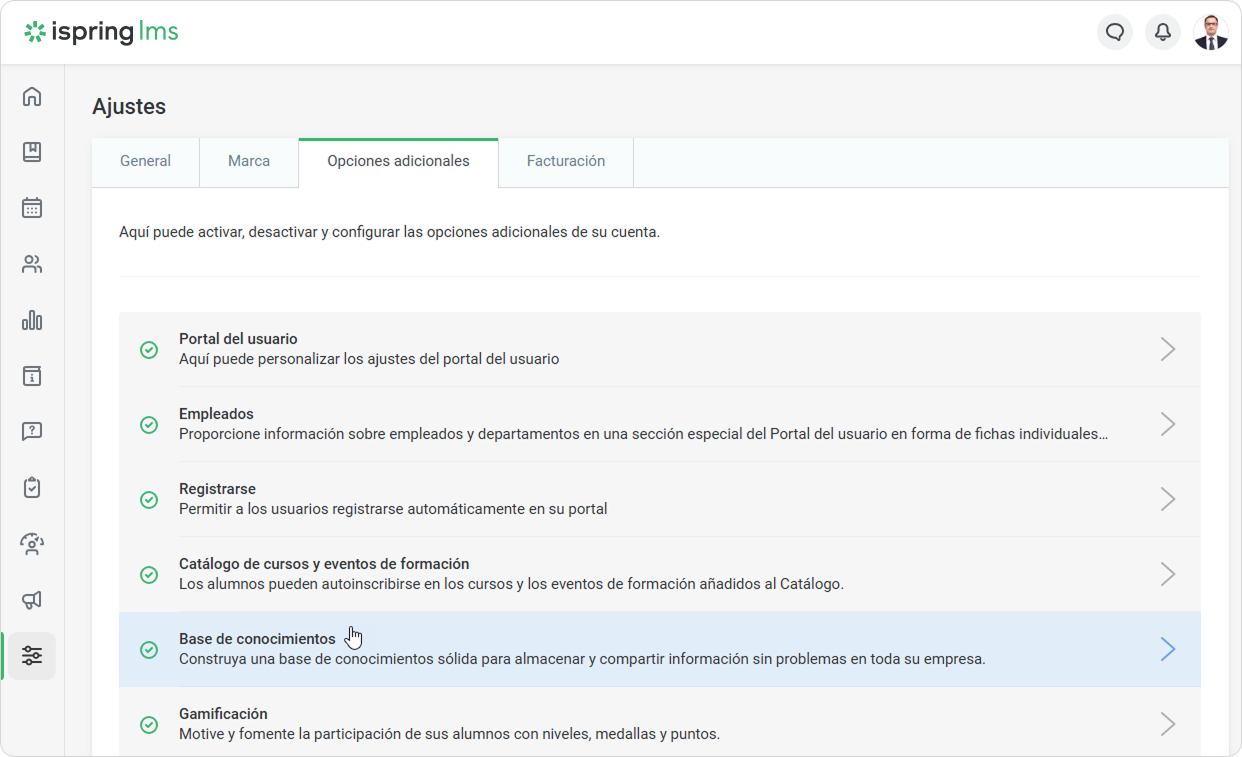This screenshot has width=1242, height=757.
Task: Open the bar chart reports icon
Action: click(x=32, y=320)
